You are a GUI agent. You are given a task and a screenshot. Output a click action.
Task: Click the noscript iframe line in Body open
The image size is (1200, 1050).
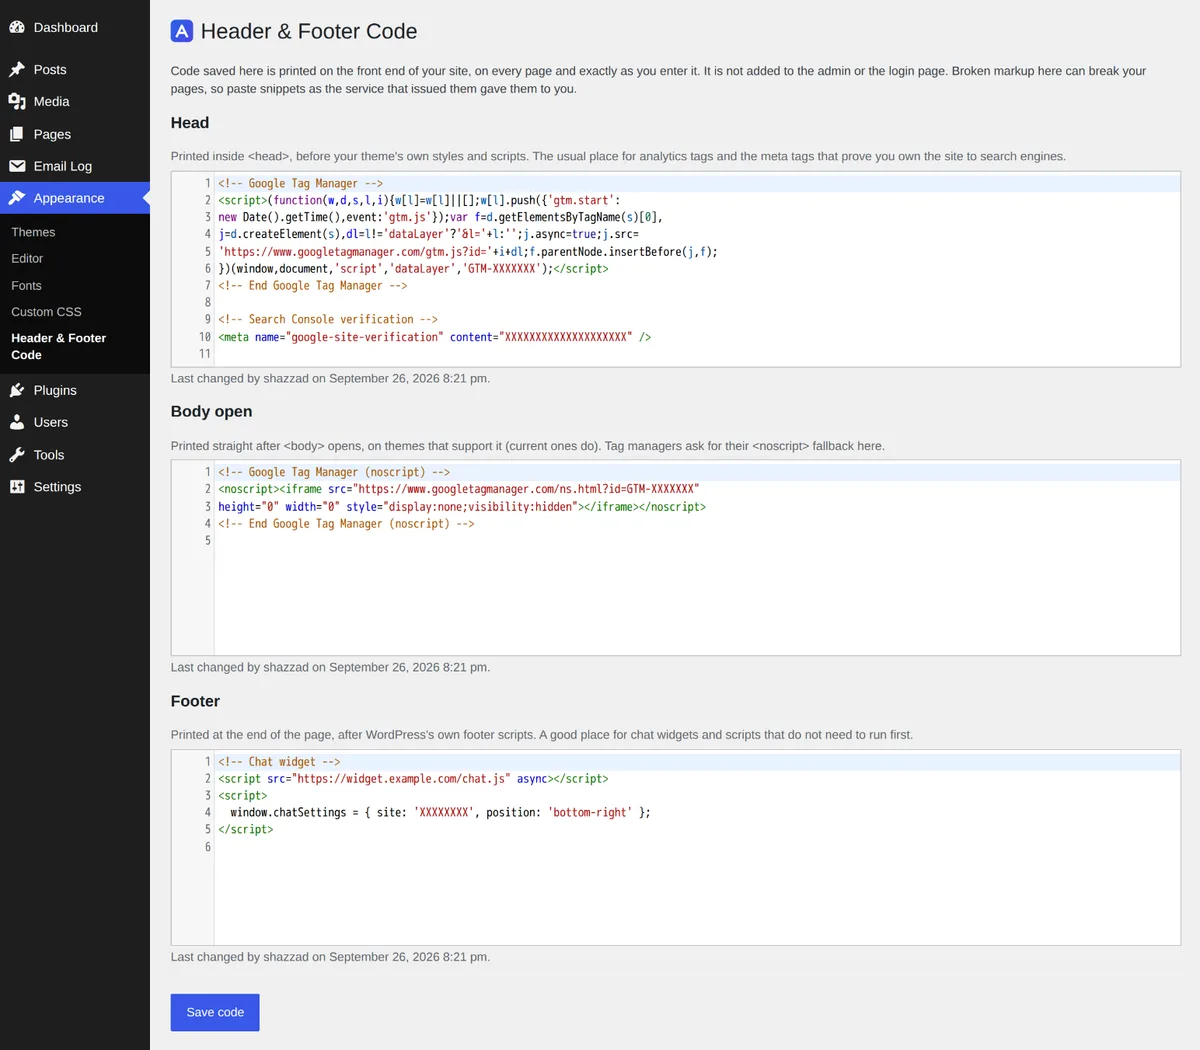pos(458,489)
